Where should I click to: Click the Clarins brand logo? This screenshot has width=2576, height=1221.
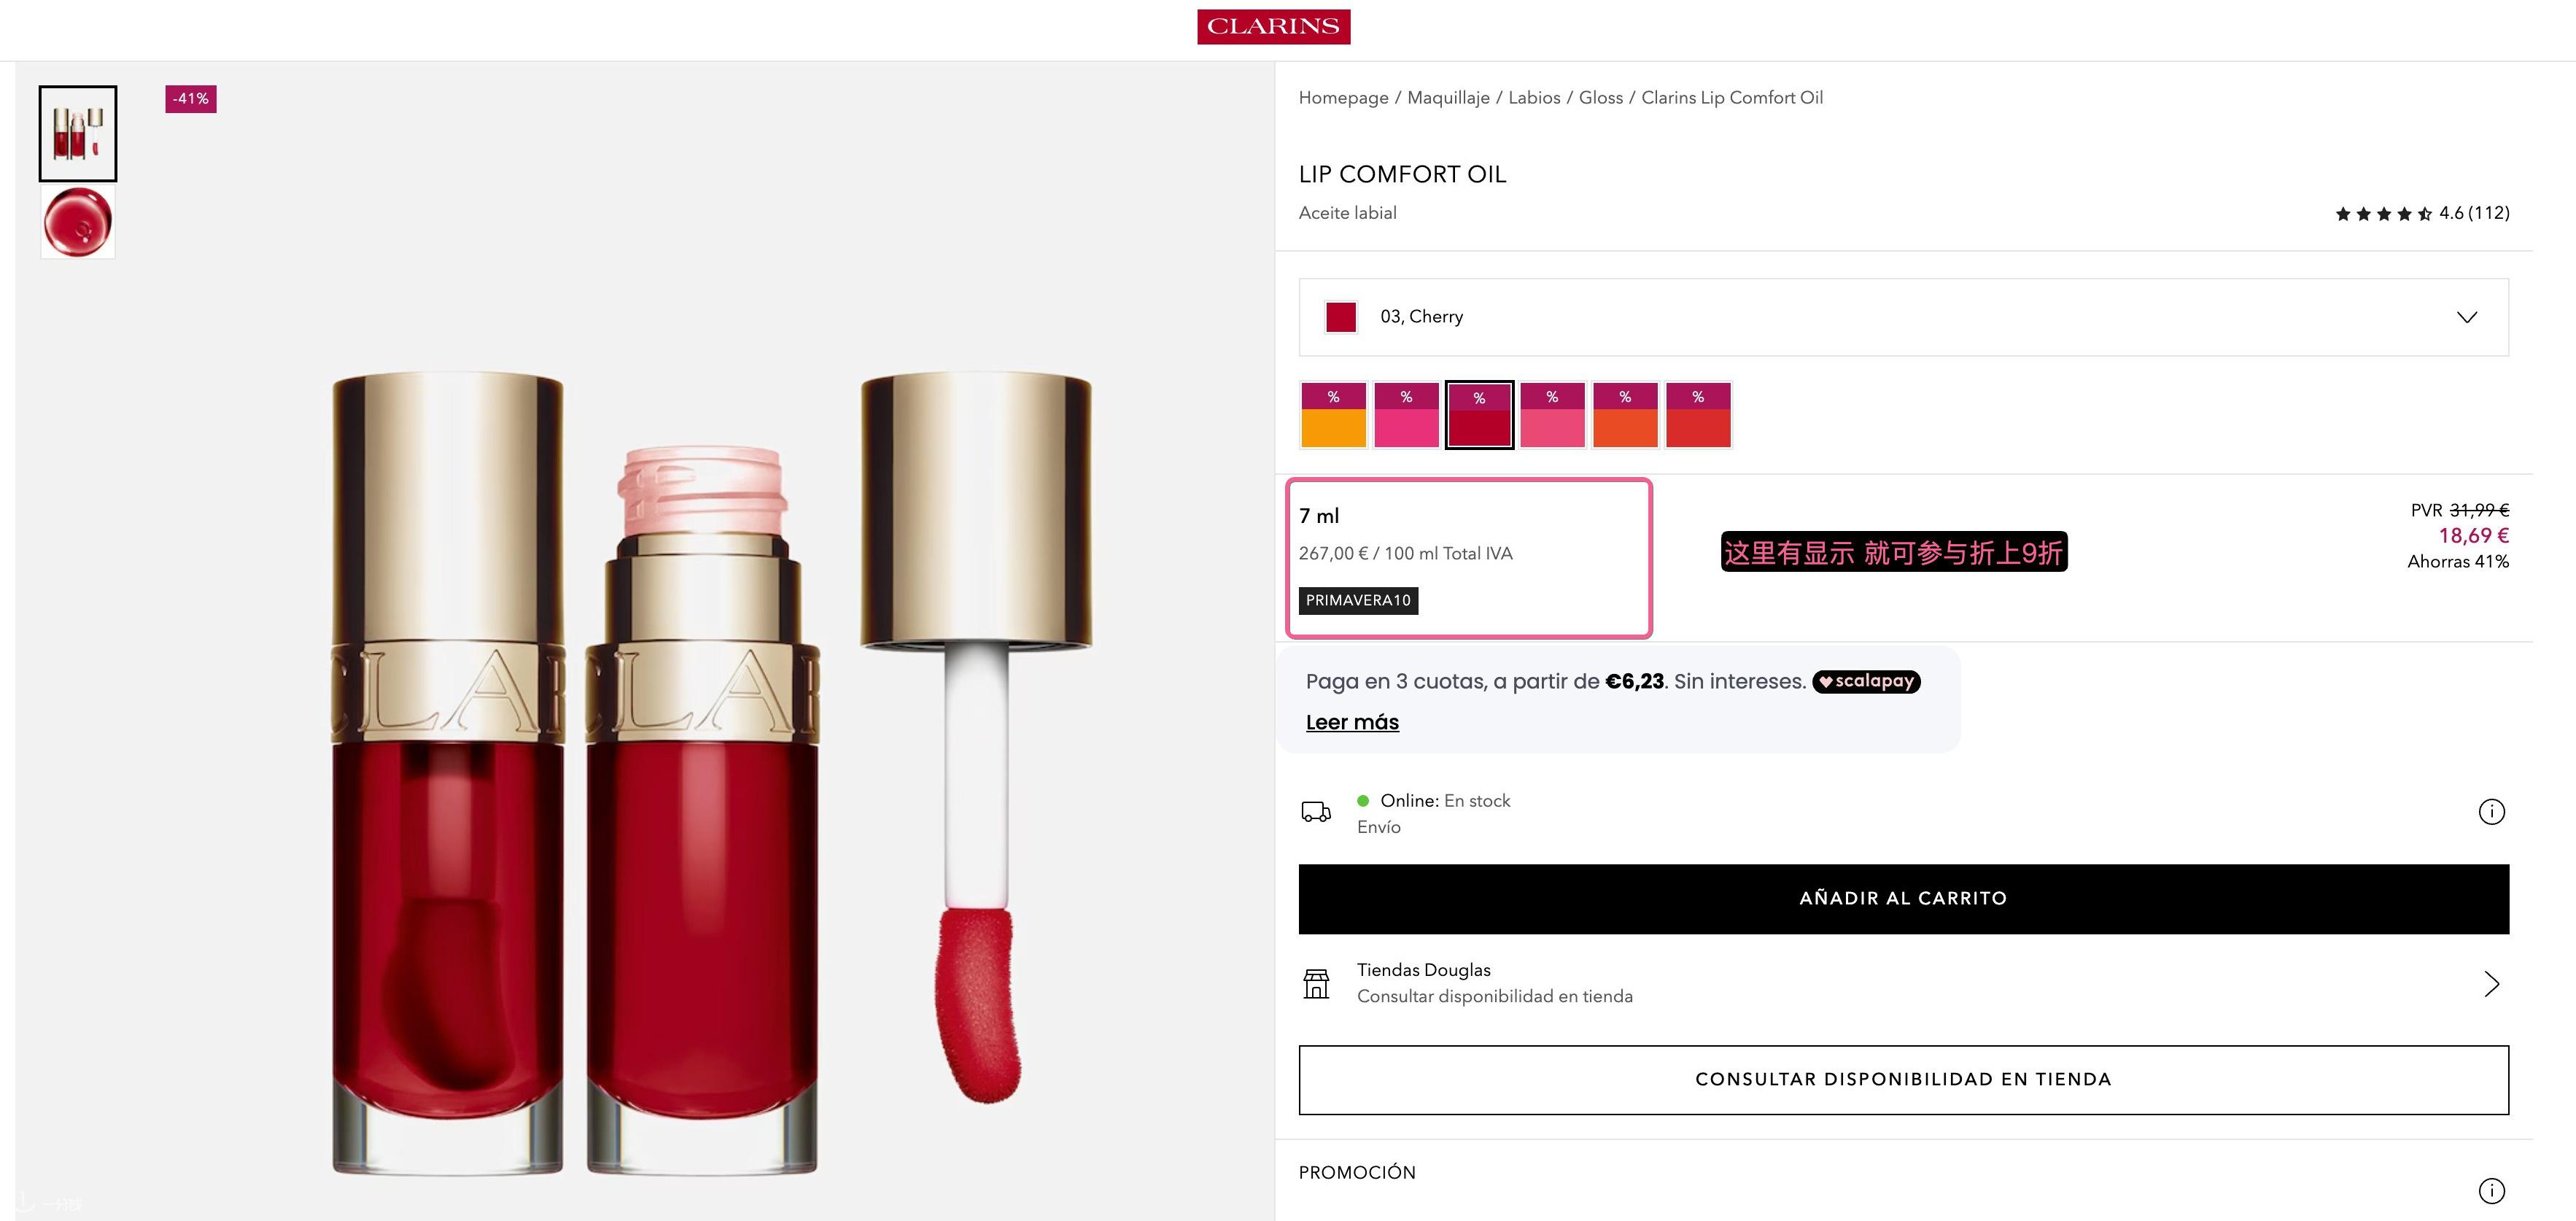coord(1273,27)
